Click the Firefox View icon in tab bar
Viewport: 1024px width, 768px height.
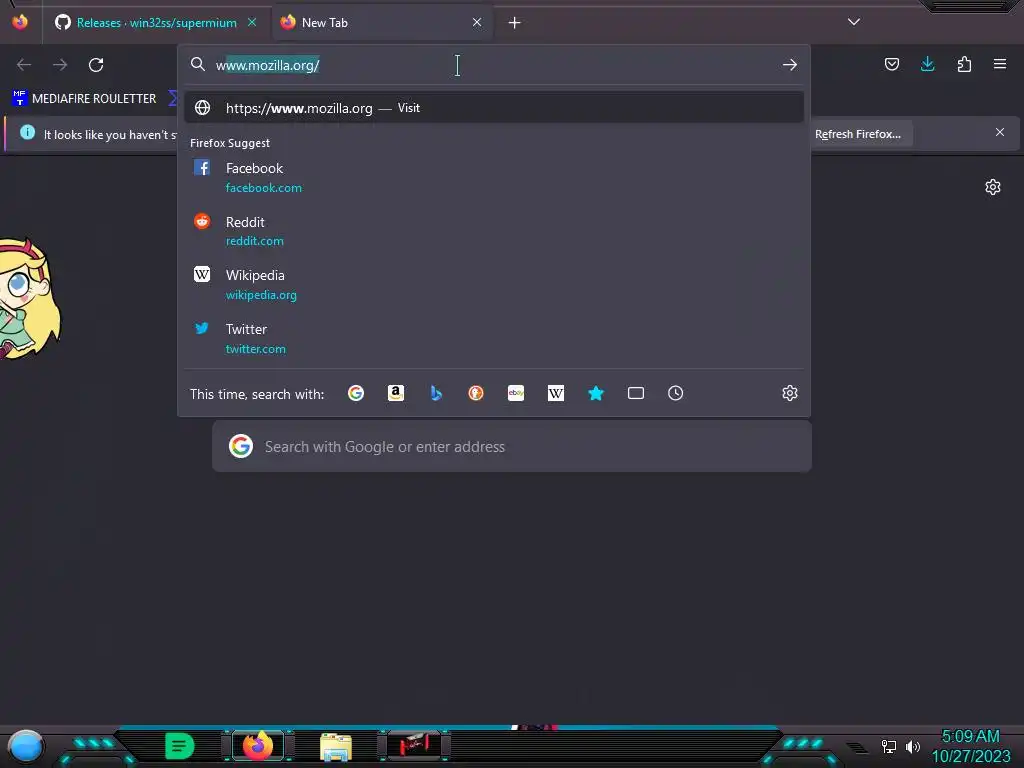point(20,22)
